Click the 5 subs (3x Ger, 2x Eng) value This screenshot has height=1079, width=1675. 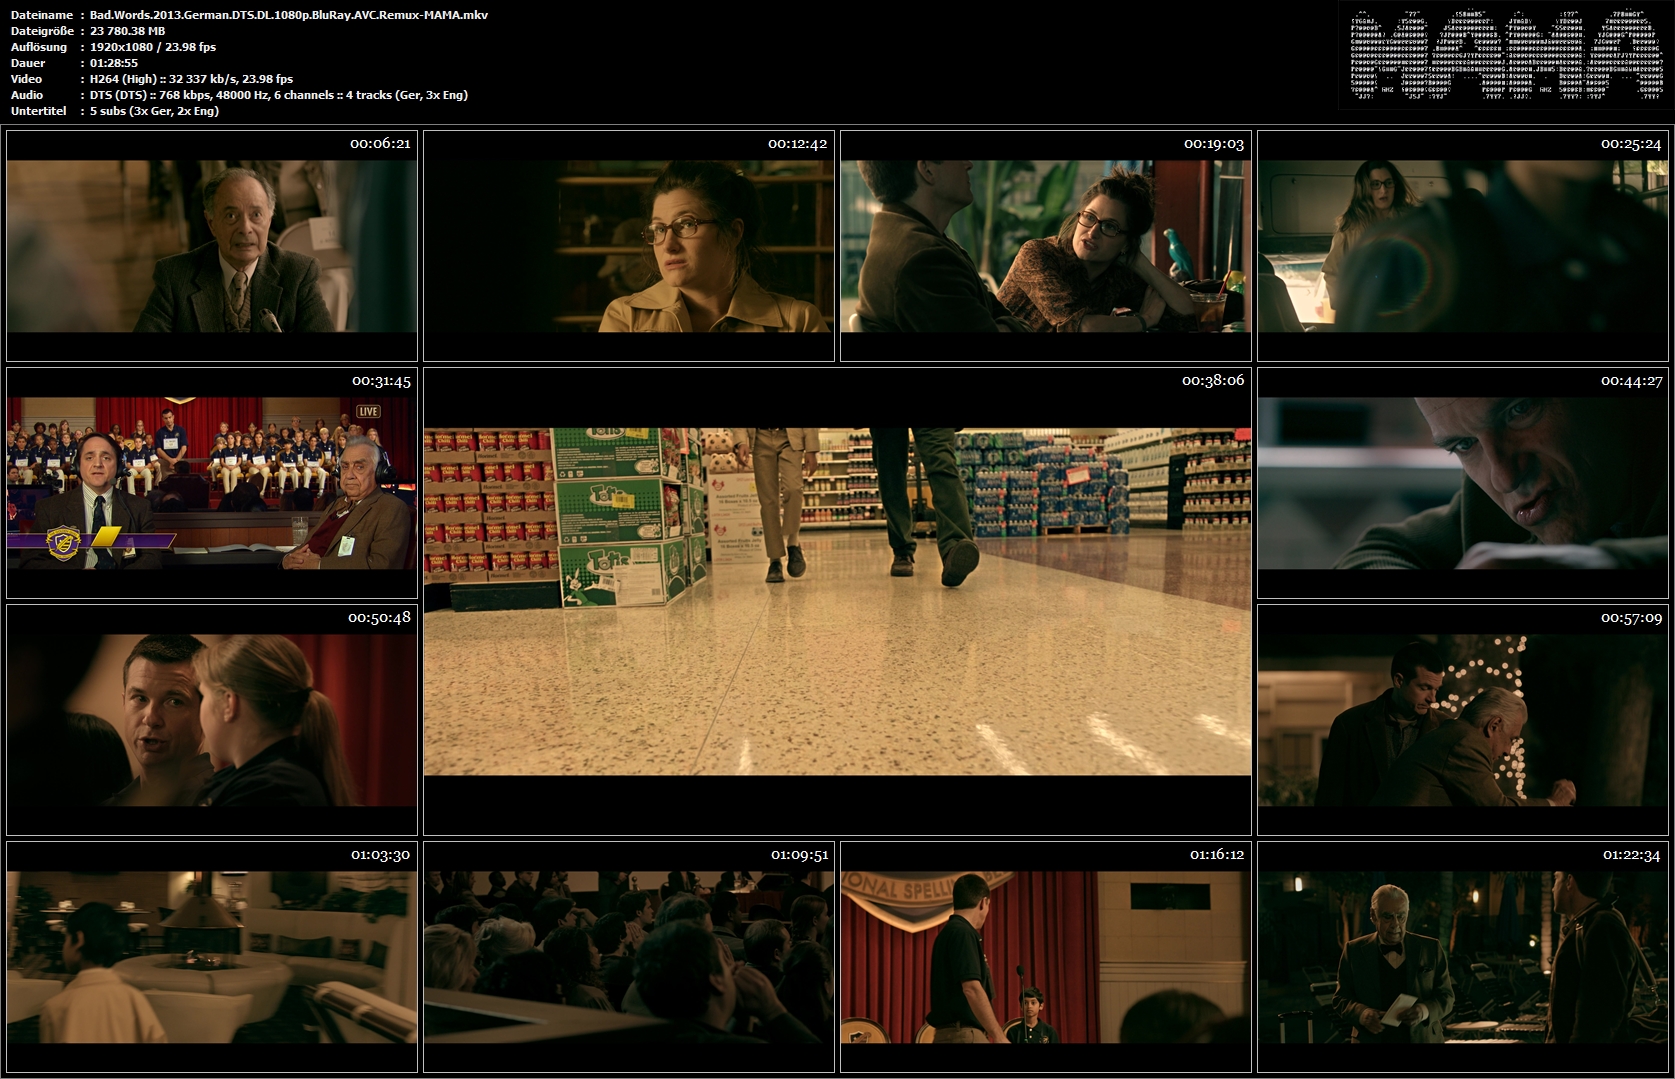(155, 111)
